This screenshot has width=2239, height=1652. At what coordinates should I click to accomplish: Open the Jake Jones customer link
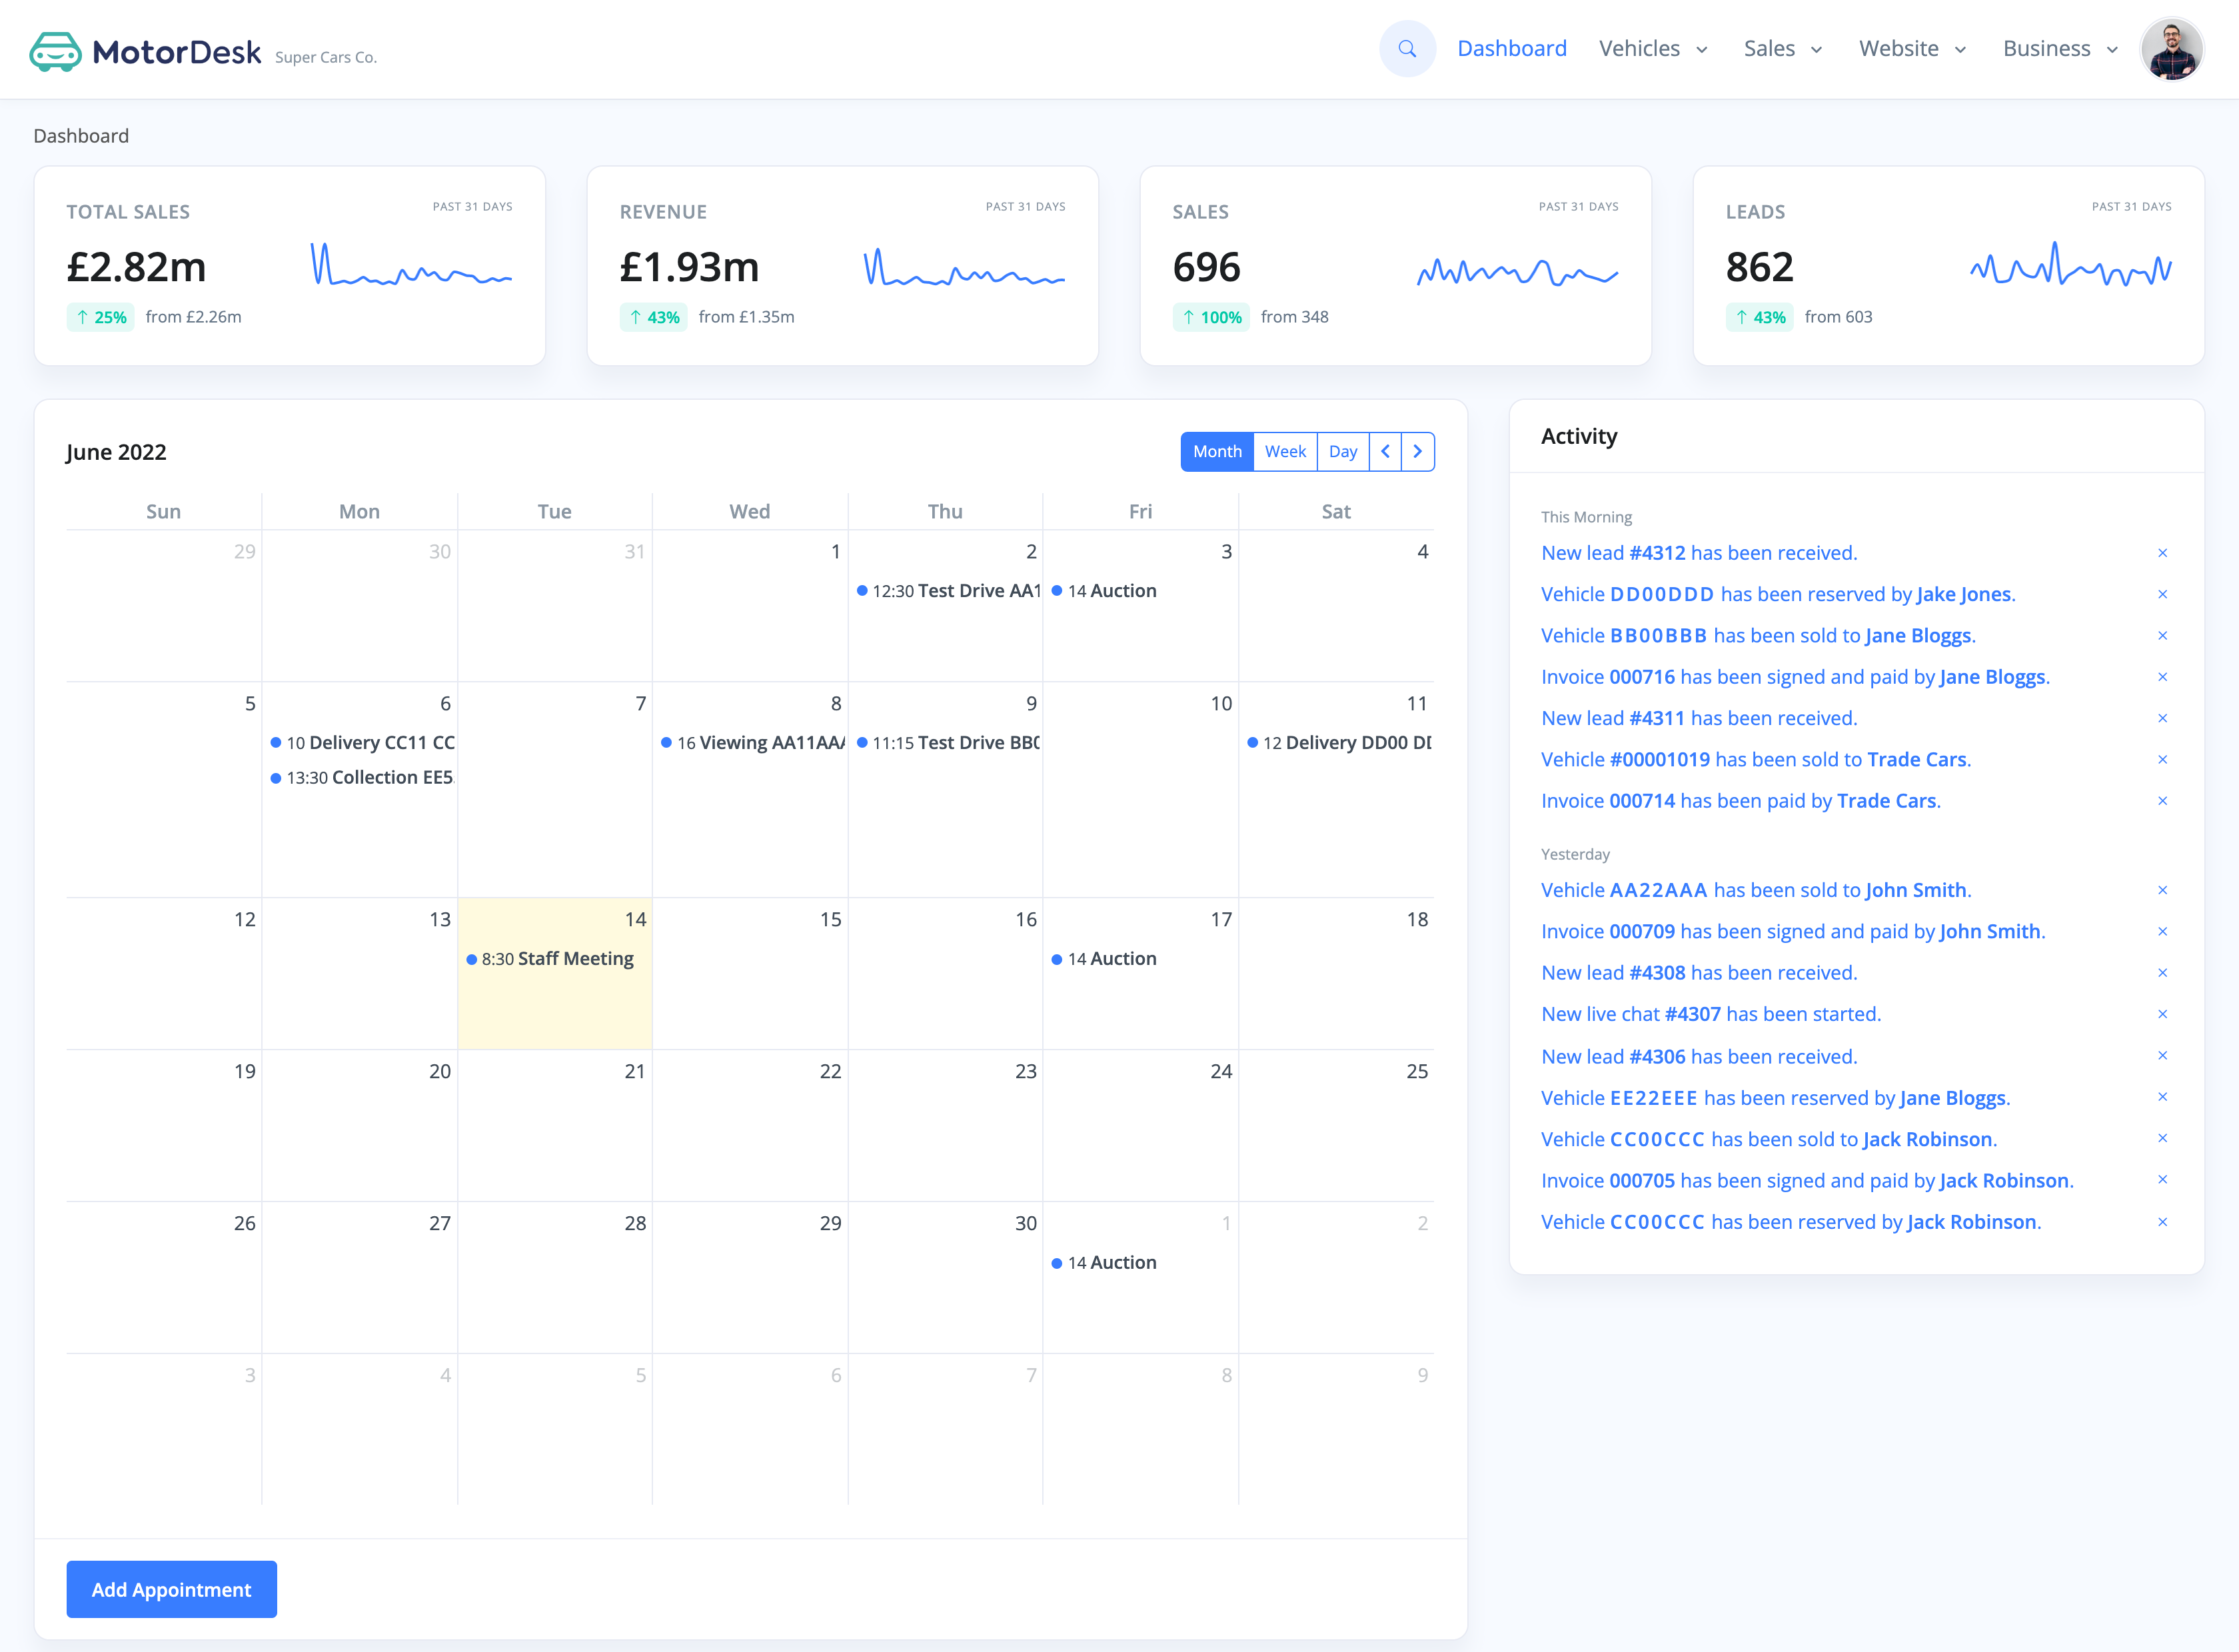point(1963,594)
